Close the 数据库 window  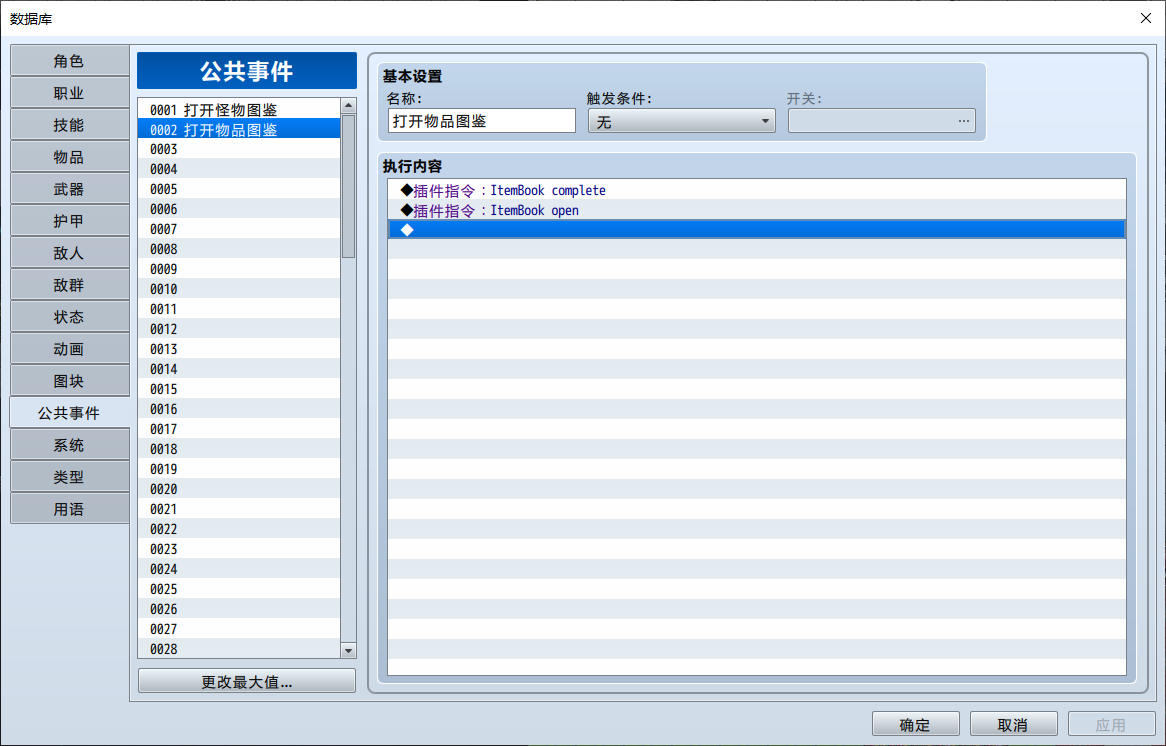(1145, 18)
